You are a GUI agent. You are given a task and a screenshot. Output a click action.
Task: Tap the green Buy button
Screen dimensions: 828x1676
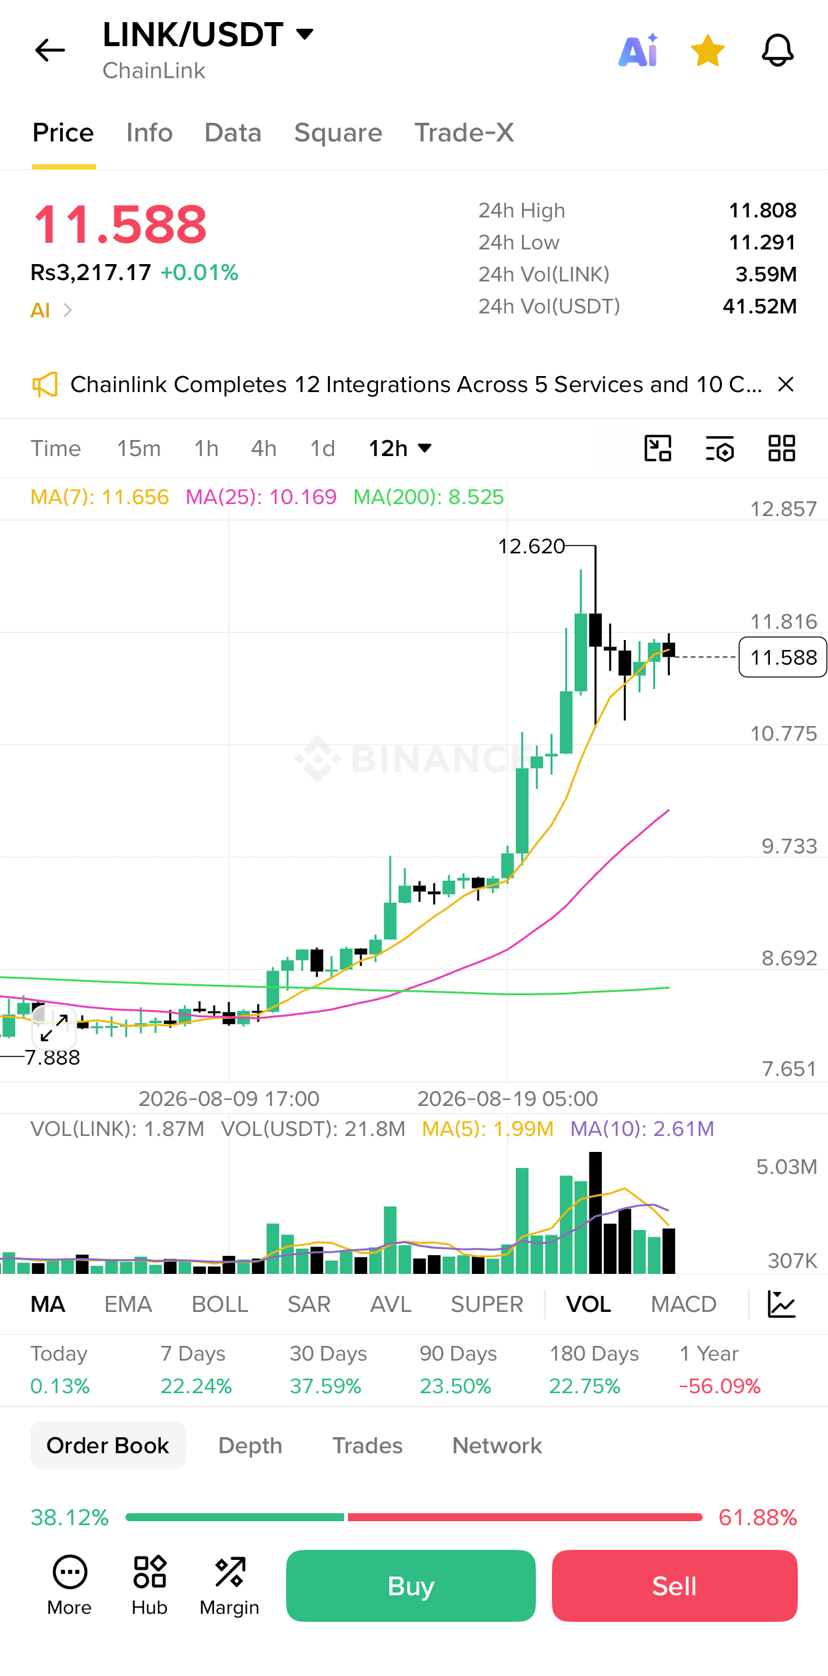[411, 1586]
